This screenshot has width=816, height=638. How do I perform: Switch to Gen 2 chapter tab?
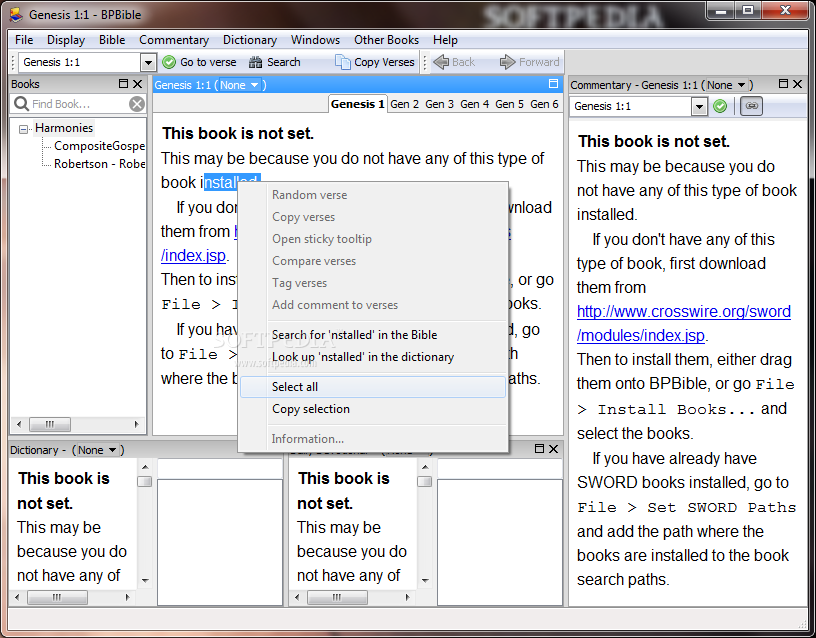coord(404,104)
